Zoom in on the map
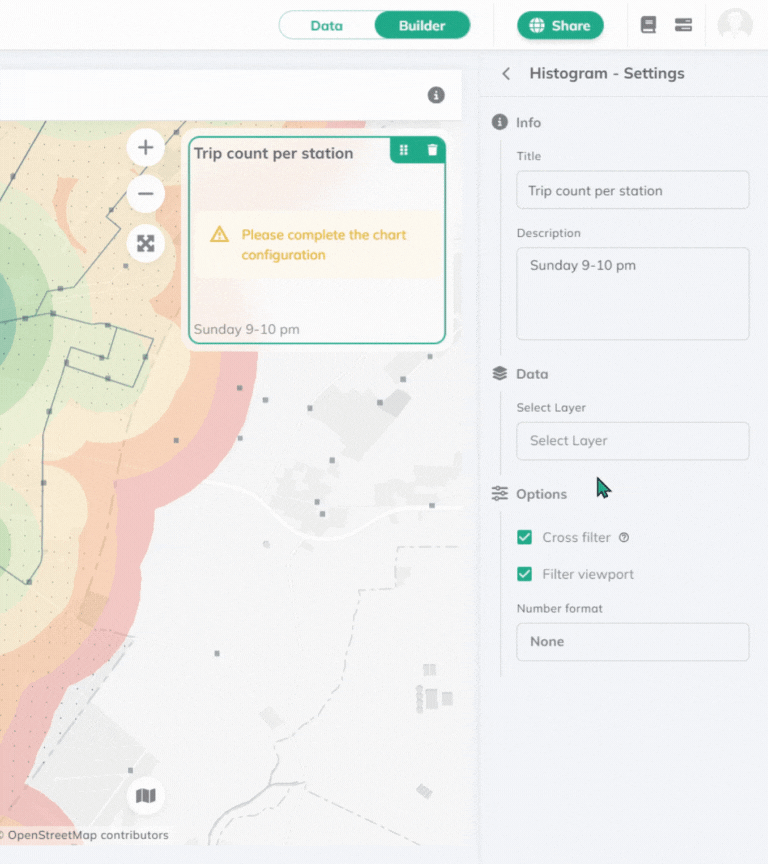Viewport: 768px width, 864px height. coord(146,148)
